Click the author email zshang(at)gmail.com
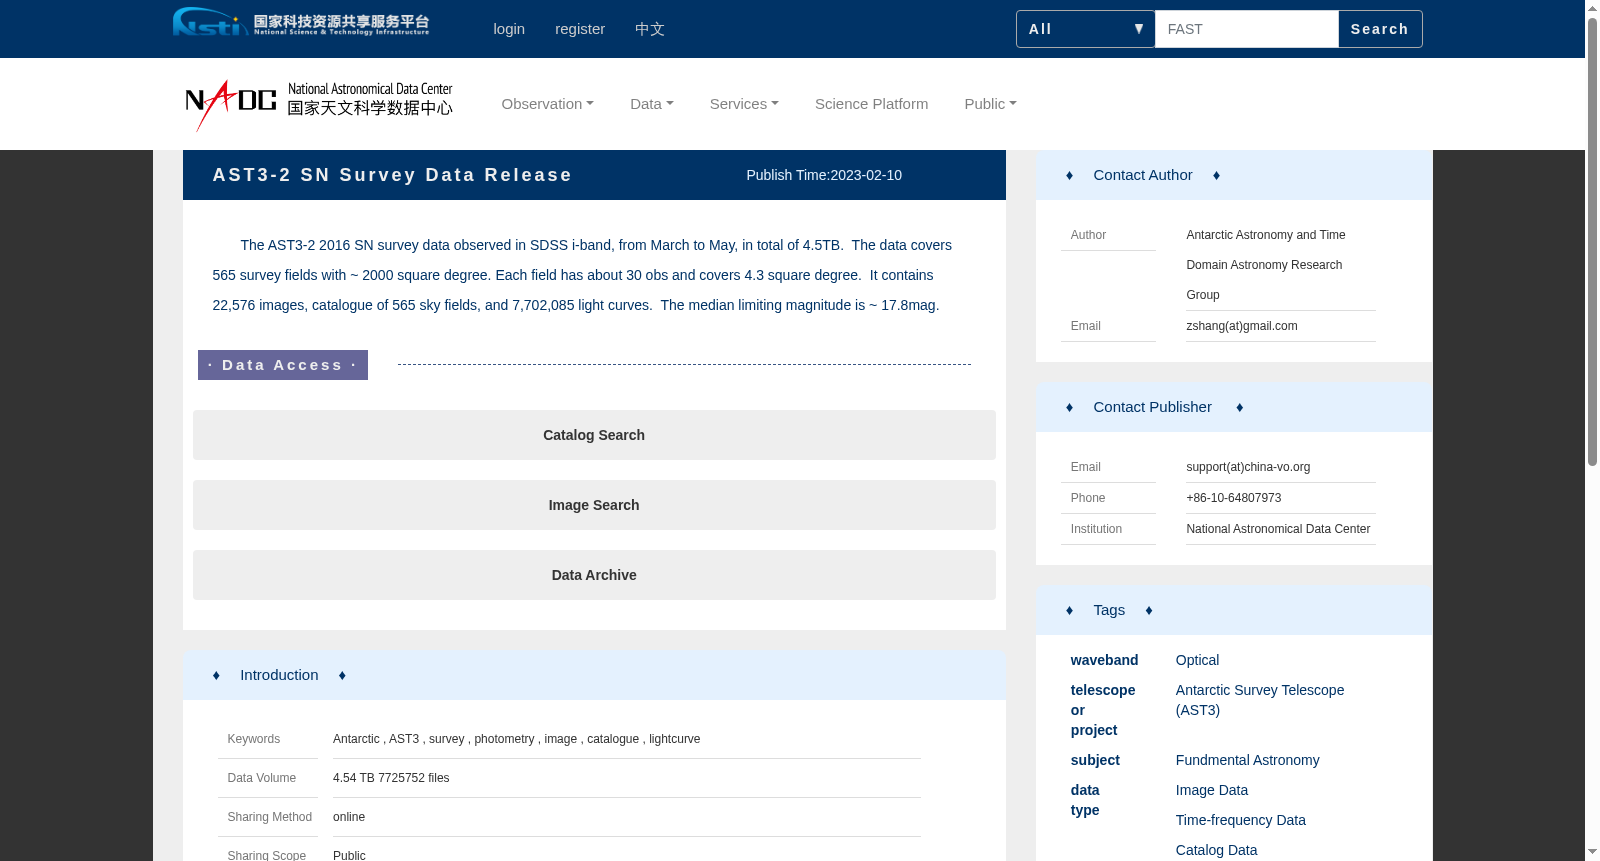 1242,326
